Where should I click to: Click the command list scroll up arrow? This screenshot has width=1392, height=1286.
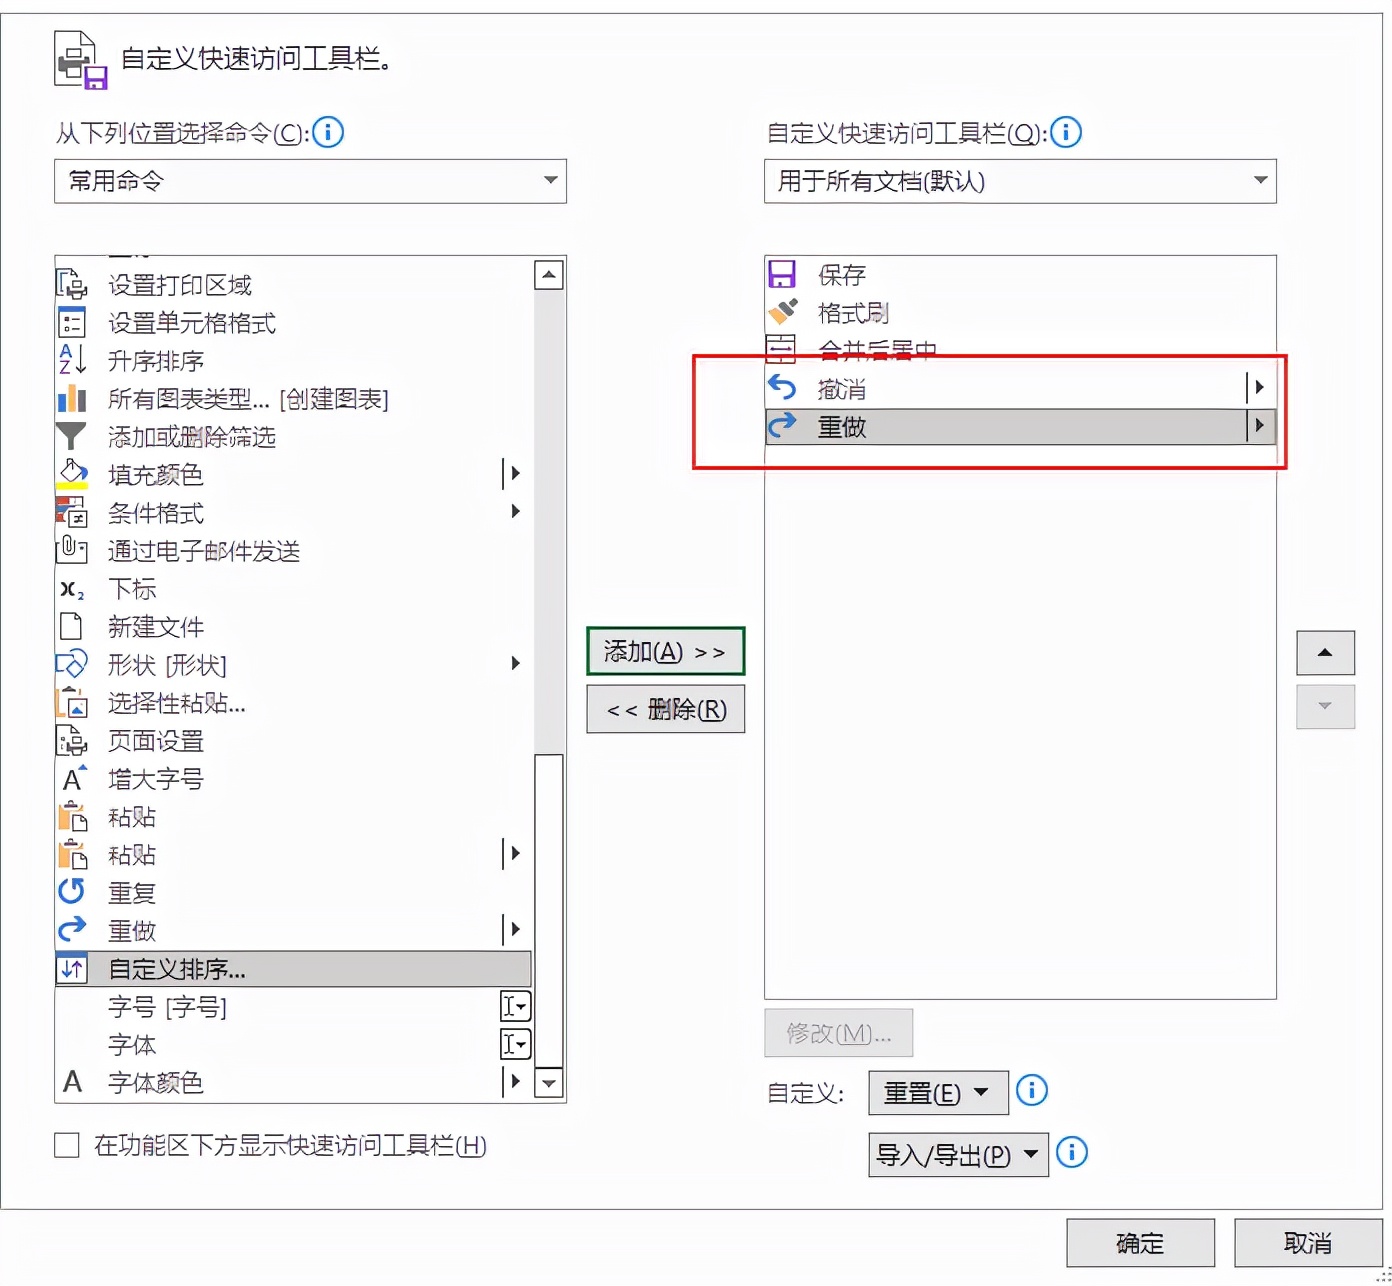point(549,275)
